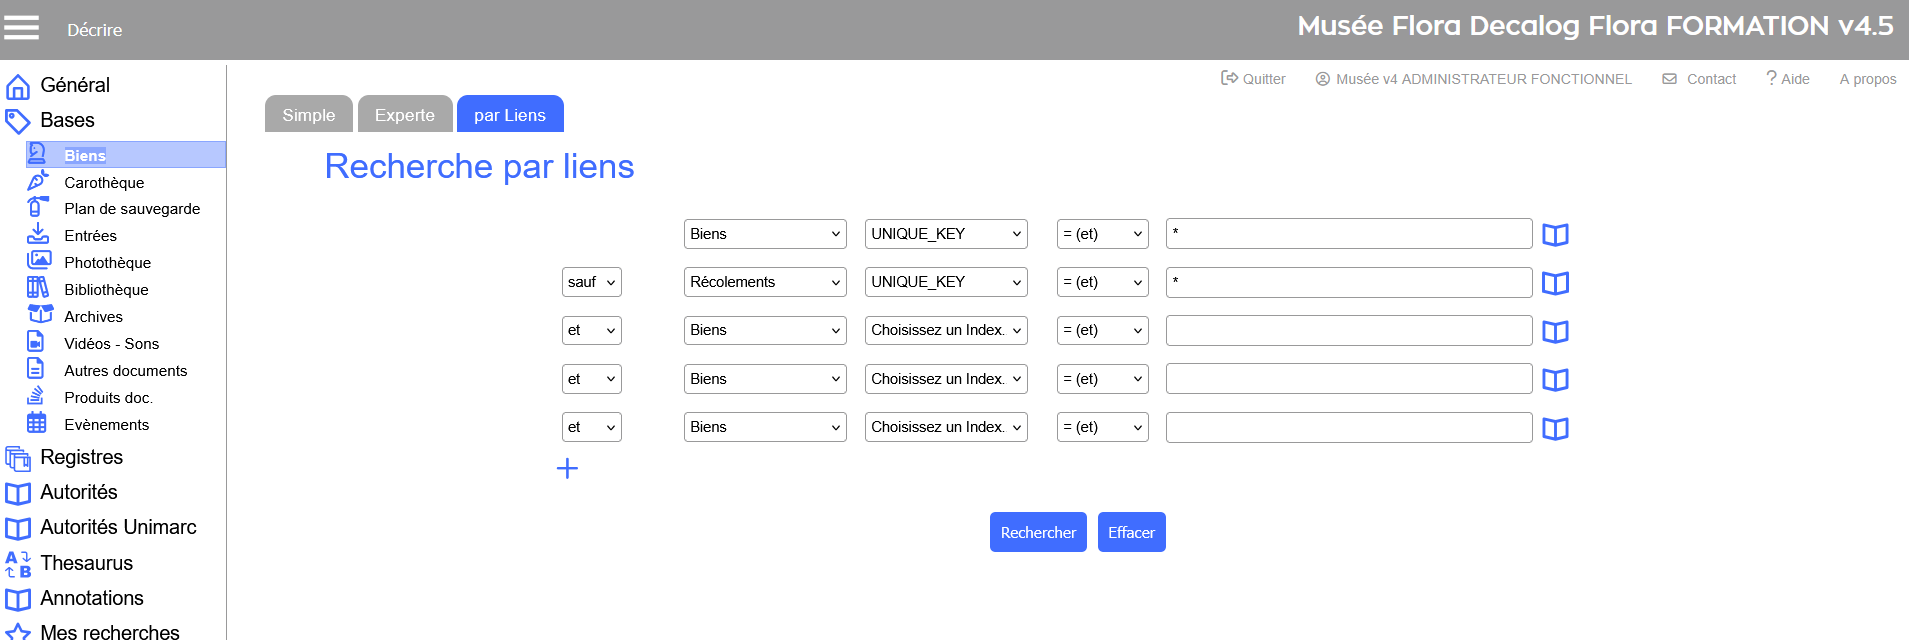Open the hamburger menu icon
Viewport: 1909px width, 640px height.
(x=21, y=28)
